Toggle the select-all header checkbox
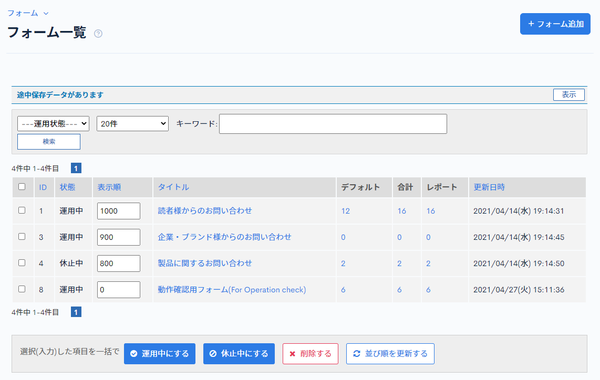The height and width of the screenshot is (380, 600). click(x=22, y=186)
